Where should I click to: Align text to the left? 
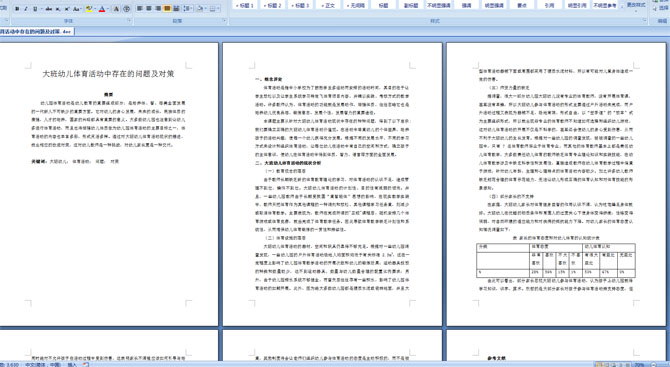140,9
